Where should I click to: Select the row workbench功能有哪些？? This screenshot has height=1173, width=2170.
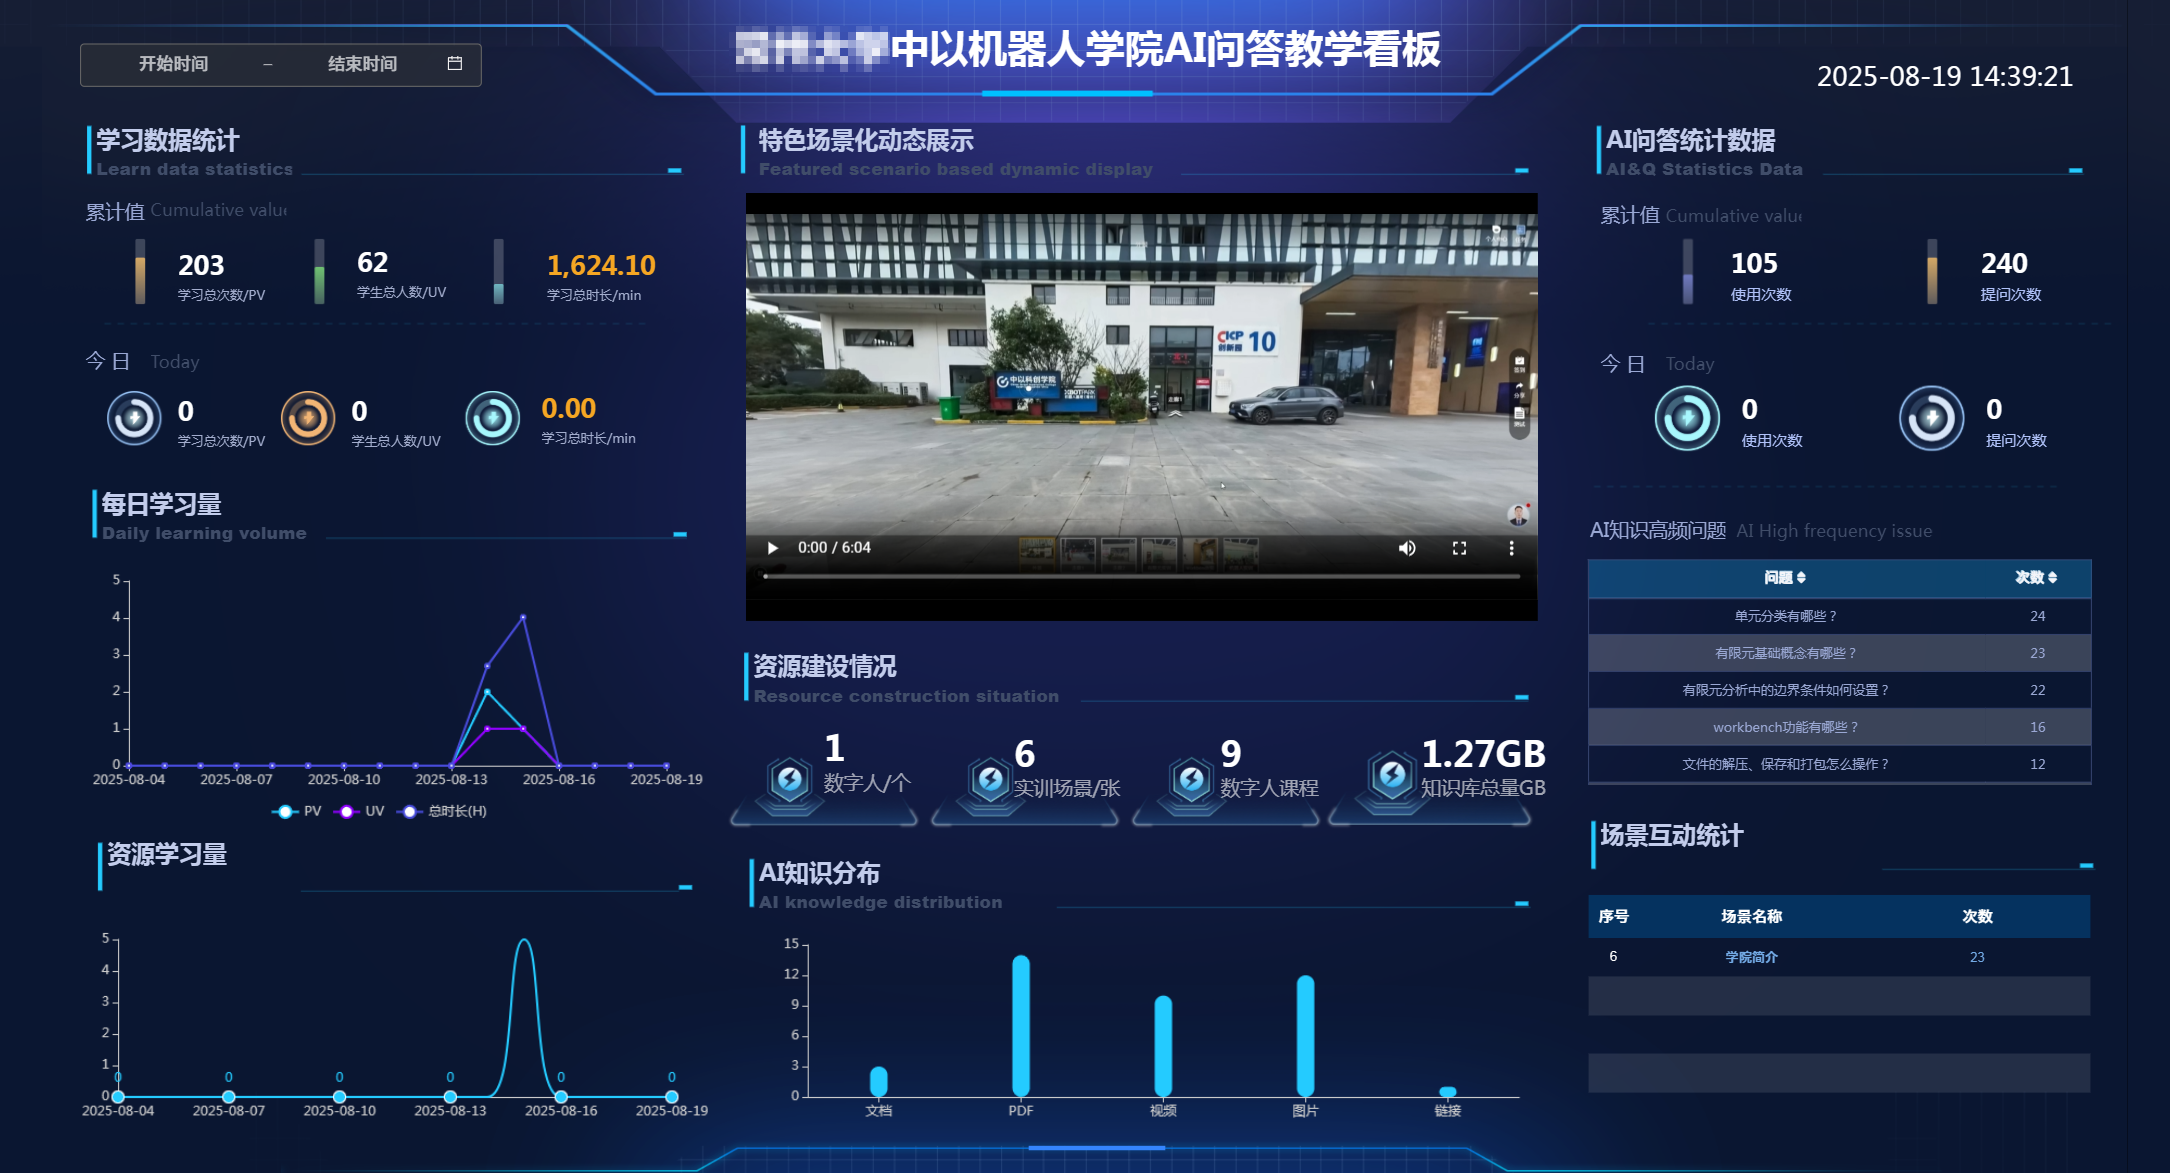click(1839, 727)
